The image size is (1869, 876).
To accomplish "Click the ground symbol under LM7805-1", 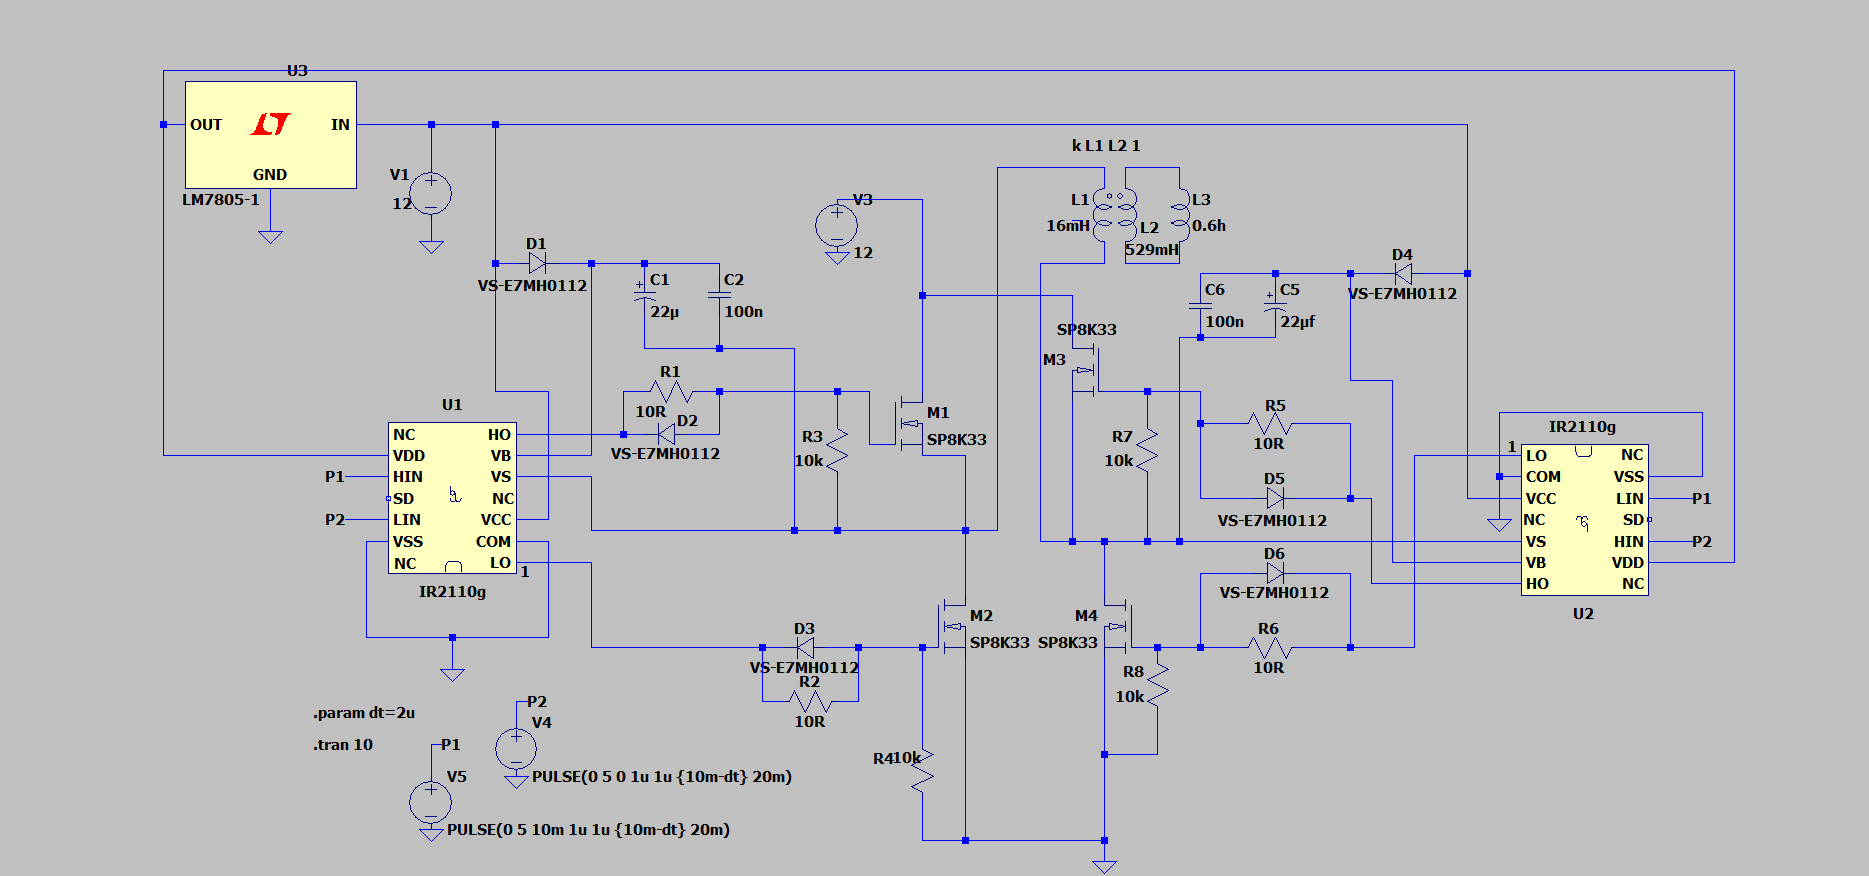I will (270, 237).
